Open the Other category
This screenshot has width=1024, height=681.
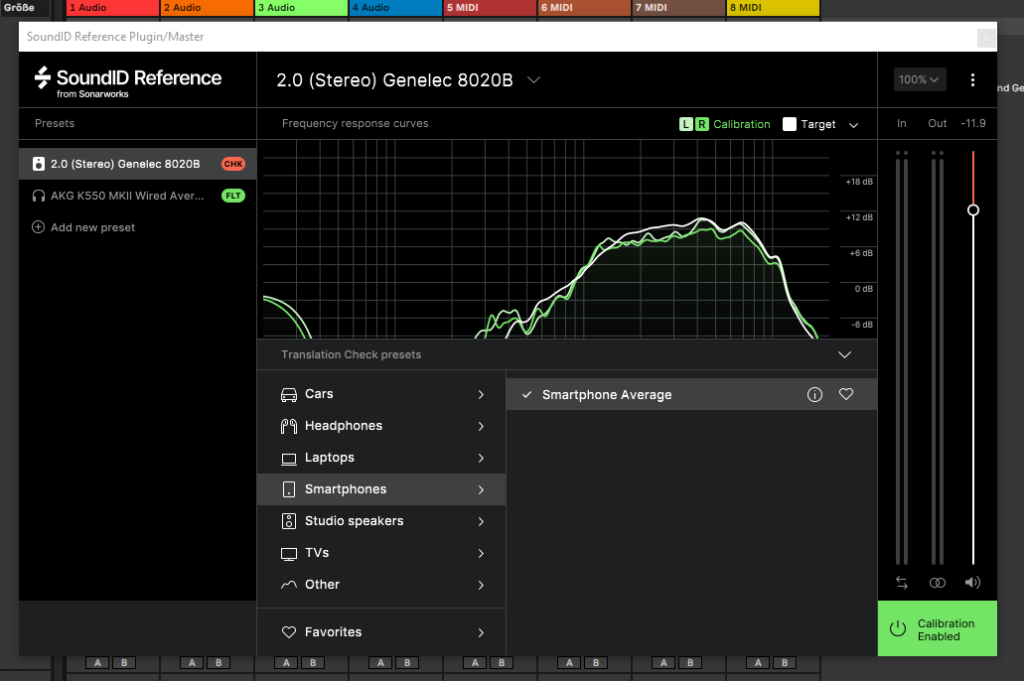[381, 585]
